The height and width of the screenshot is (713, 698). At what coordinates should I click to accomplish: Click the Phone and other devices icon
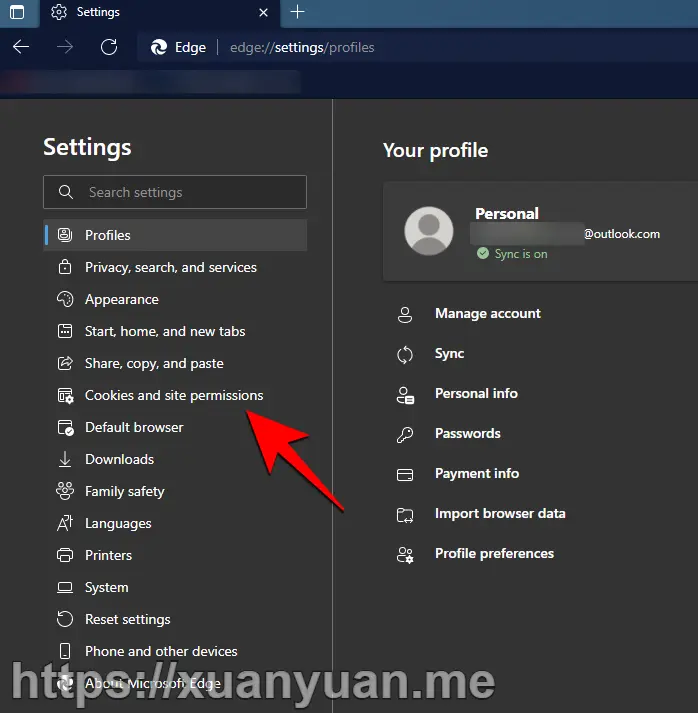(65, 651)
